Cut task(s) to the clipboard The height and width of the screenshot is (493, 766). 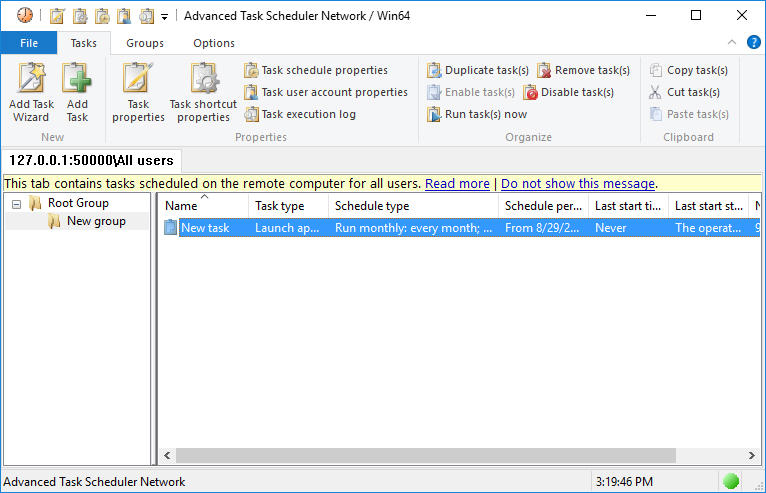(684, 92)
